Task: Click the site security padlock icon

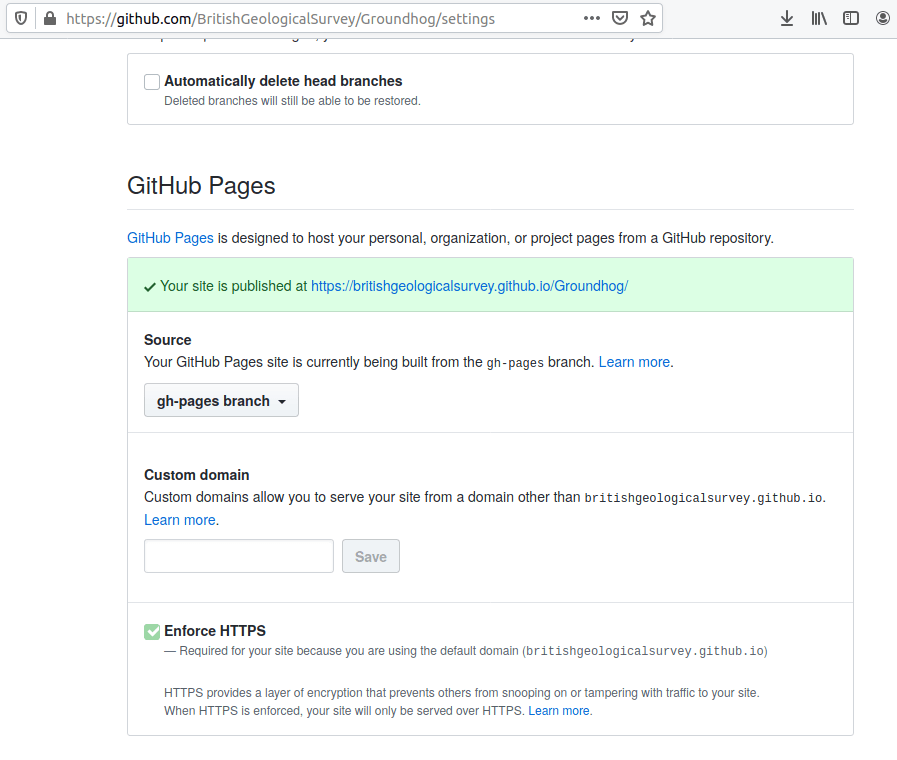Action: 50,18
